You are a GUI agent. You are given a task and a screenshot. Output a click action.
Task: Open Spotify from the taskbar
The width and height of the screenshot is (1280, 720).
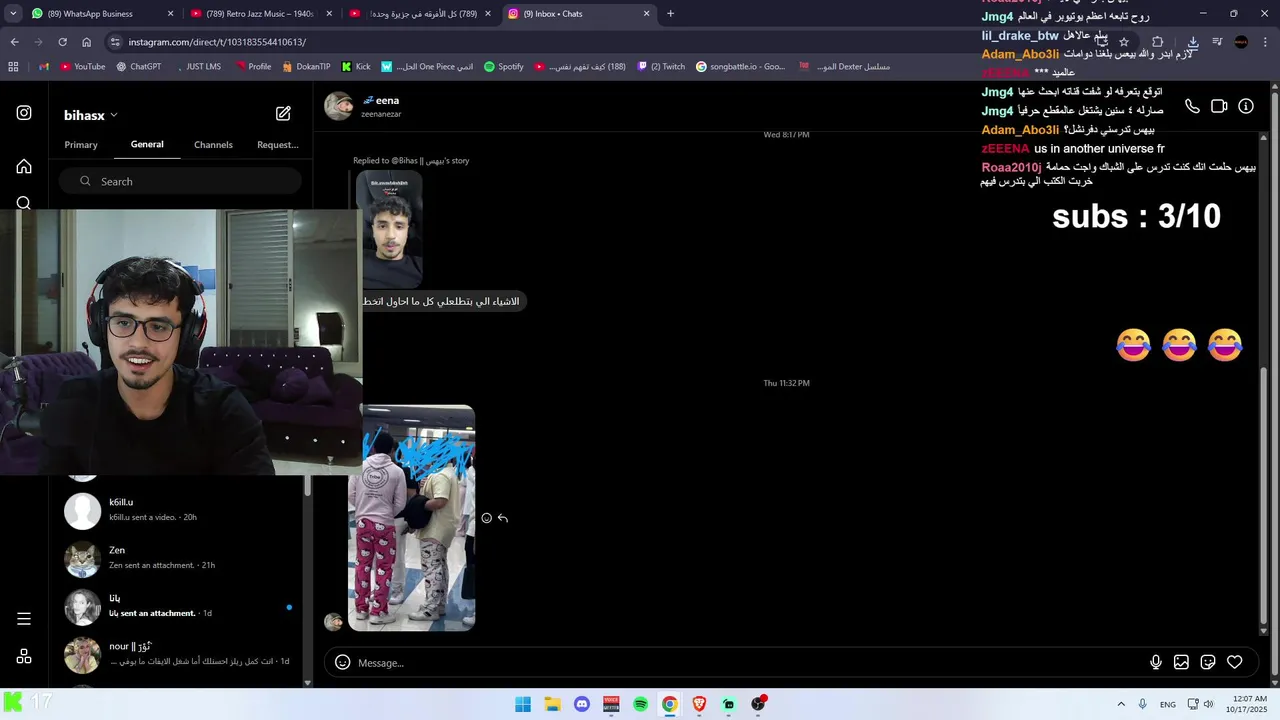(x=641, y=704)
